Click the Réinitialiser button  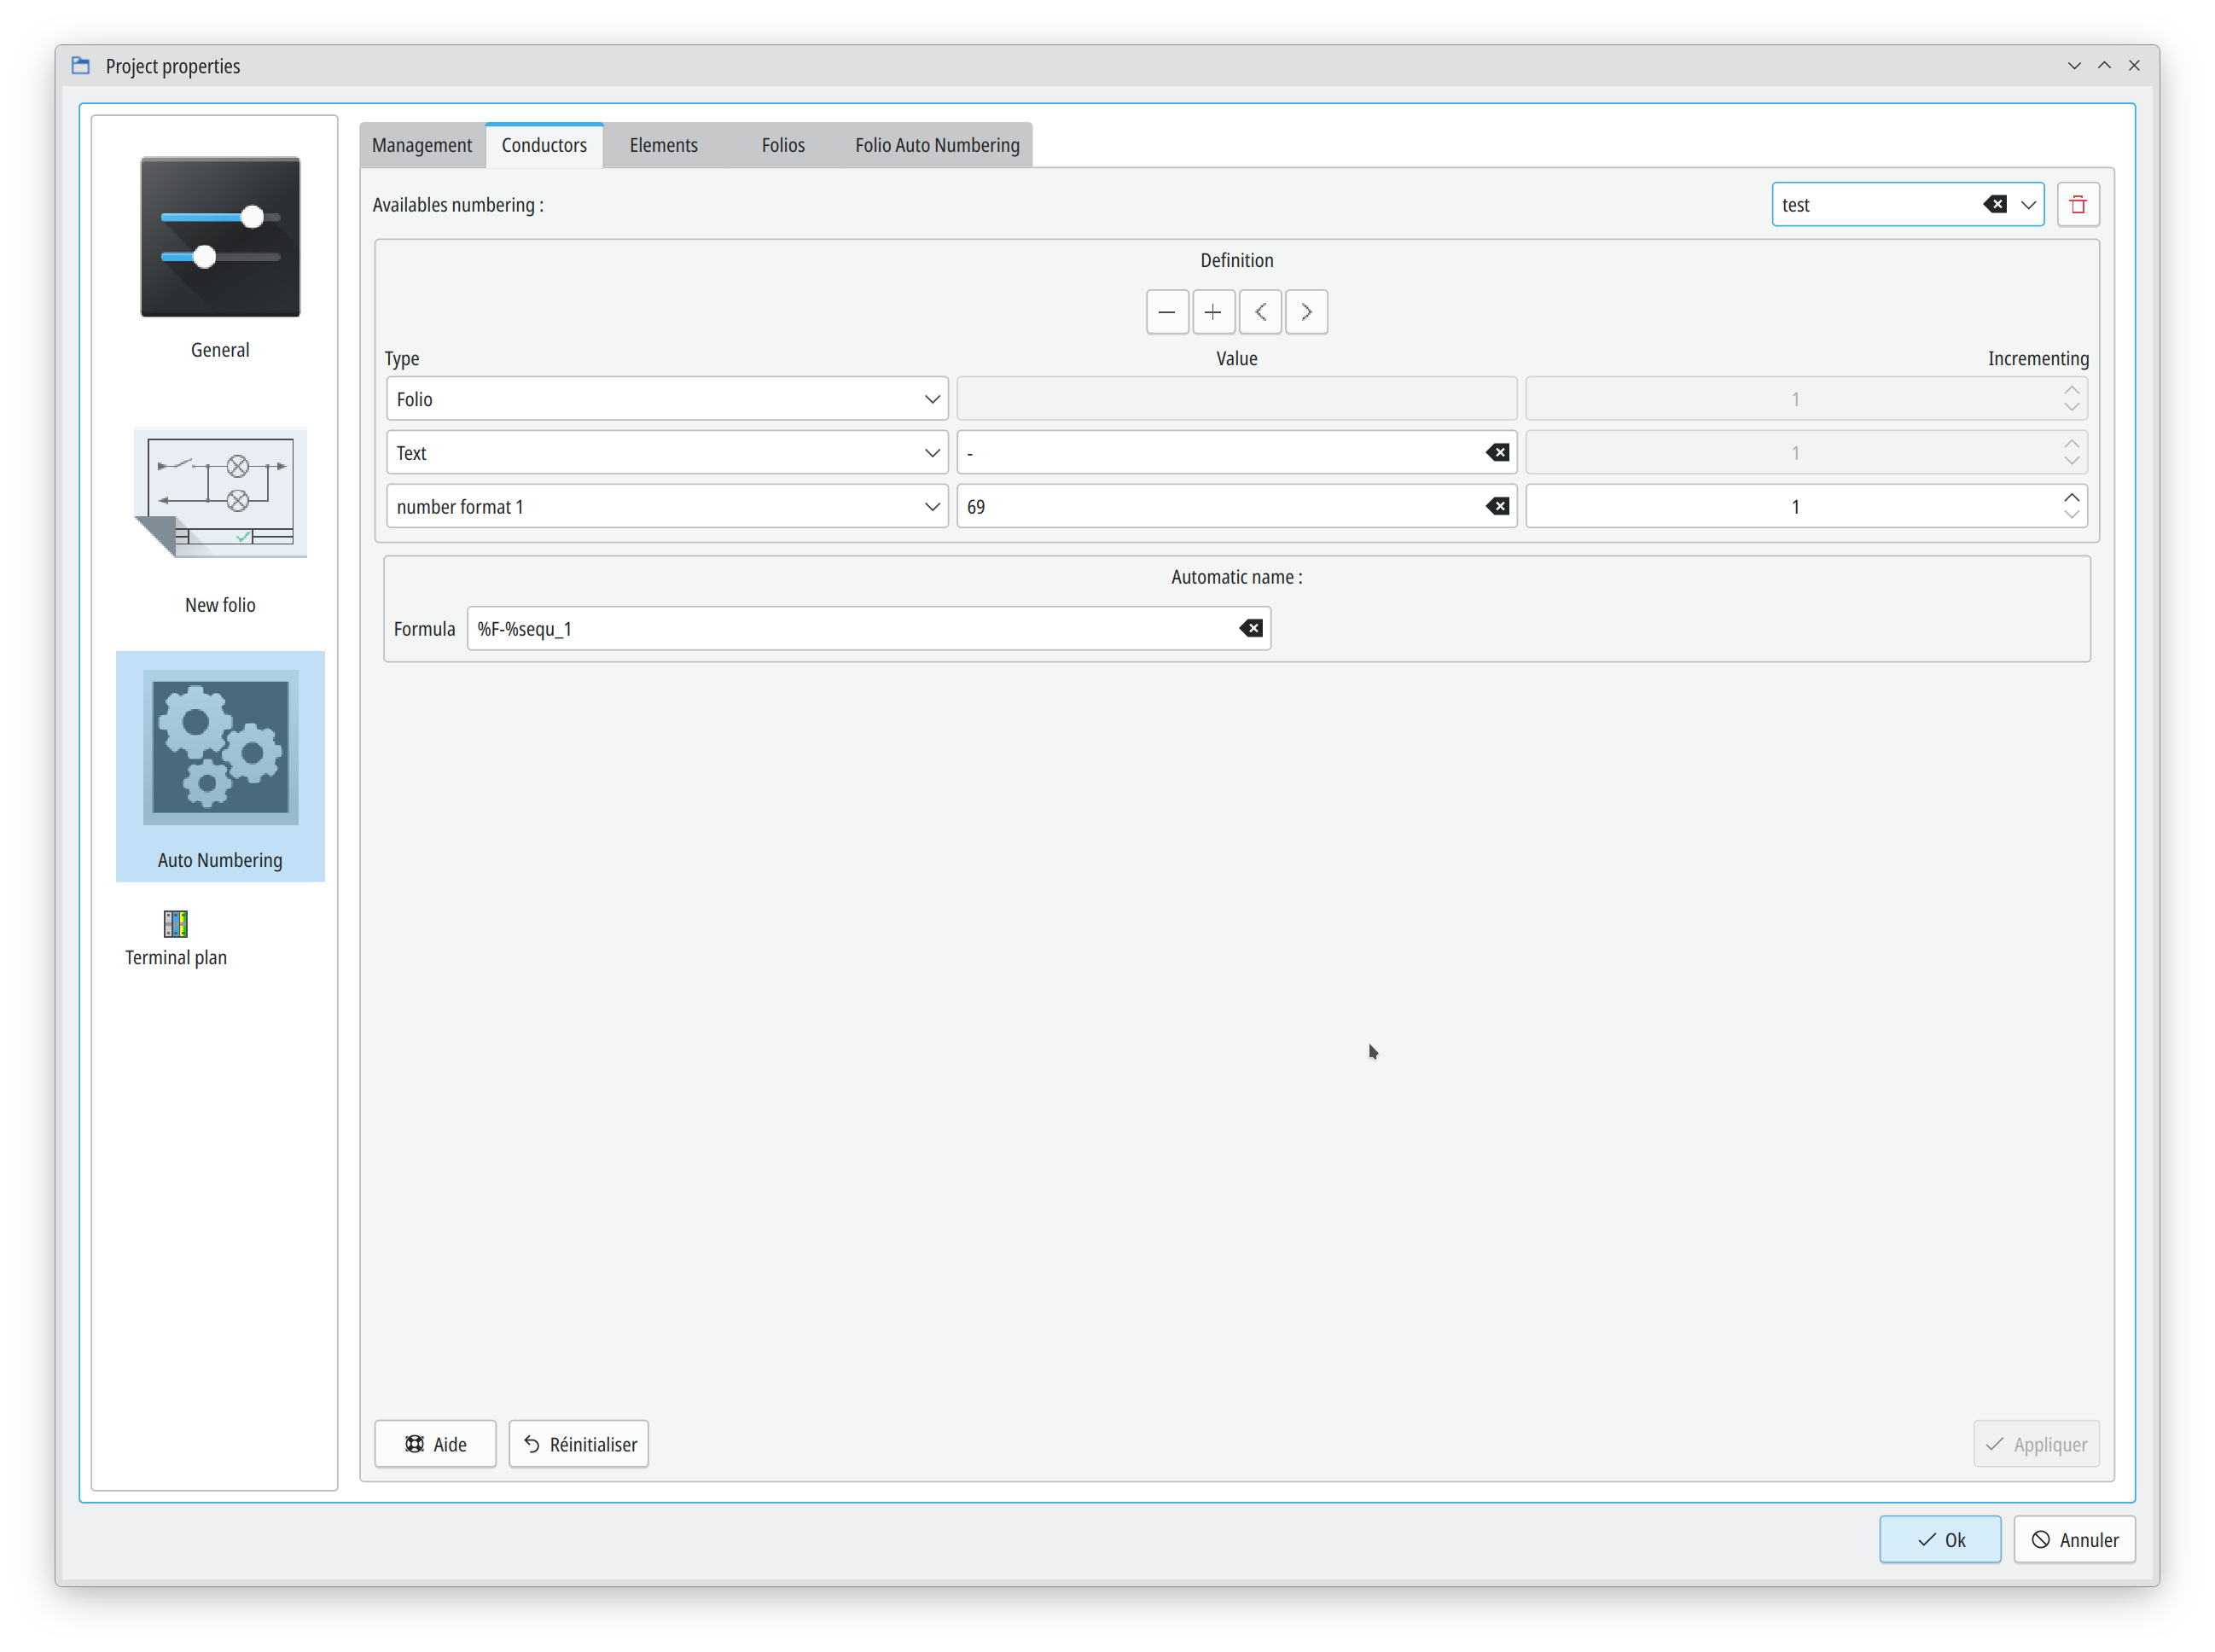579,1444
